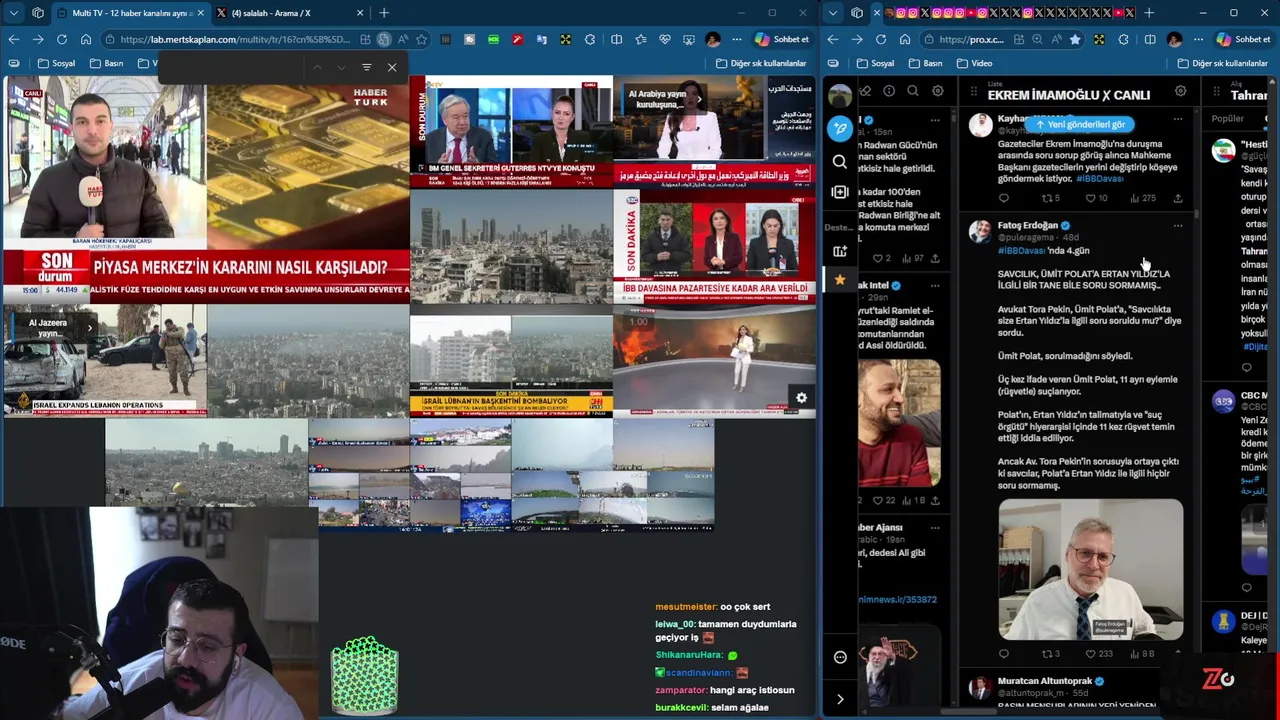Open the Video bookmarks folder in right browser

(974, 63)
